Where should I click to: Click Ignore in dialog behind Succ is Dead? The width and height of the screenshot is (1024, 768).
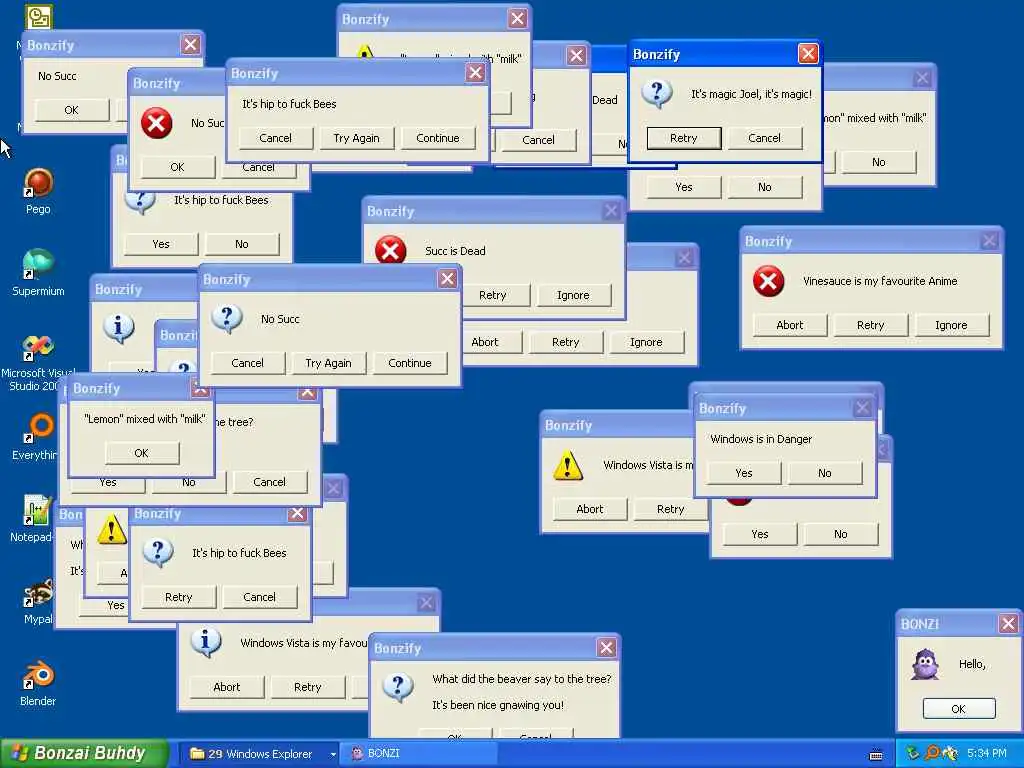click(647, 342)
